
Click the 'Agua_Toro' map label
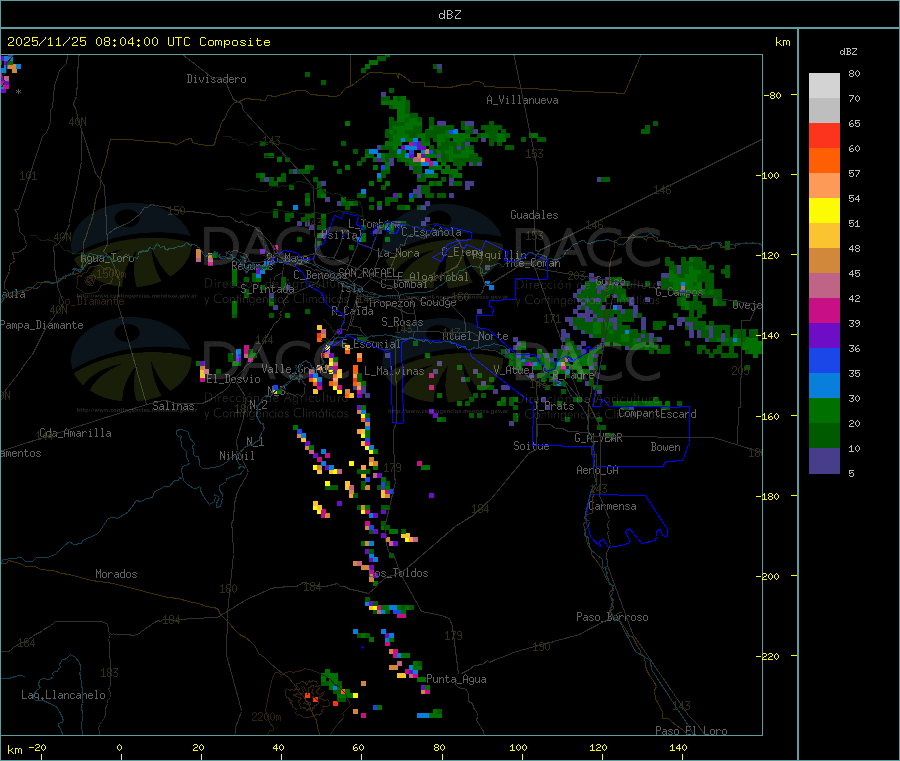[107, 258]
